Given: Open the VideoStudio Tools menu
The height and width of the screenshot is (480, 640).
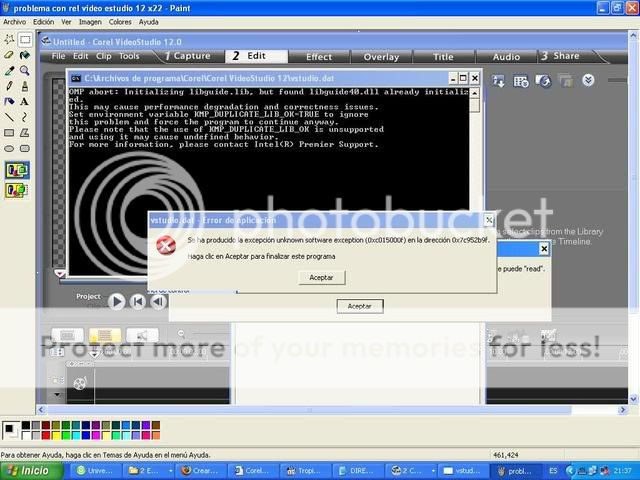Looking at the screenshot, I should pos(129,56).
